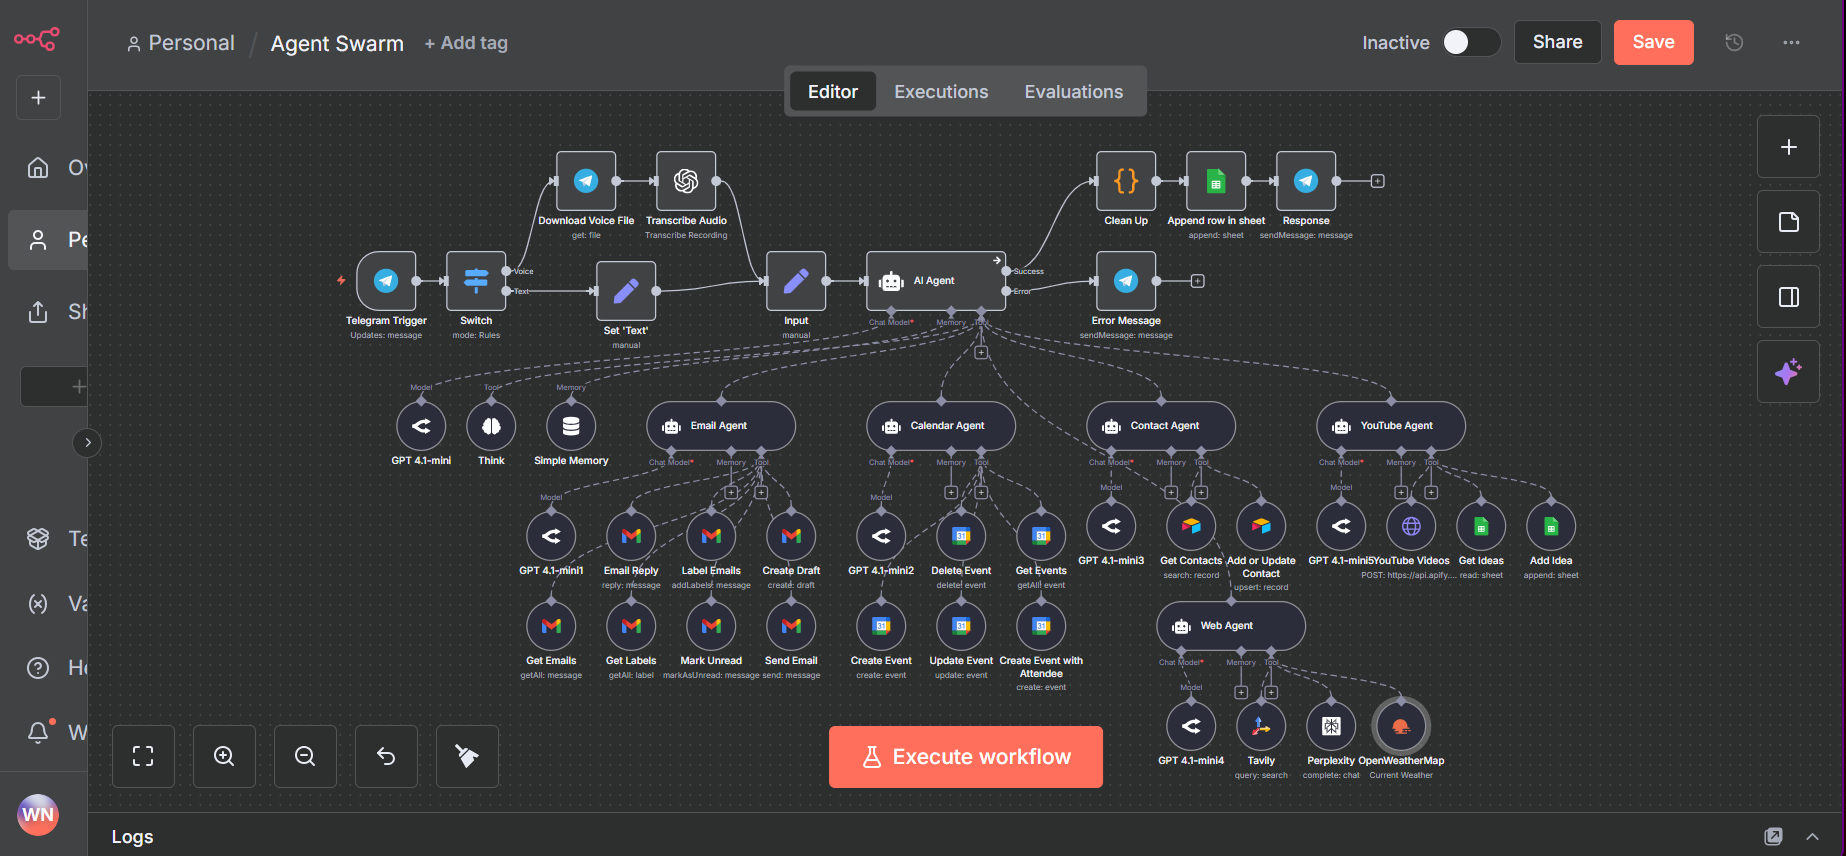Select the Get Contacts Airtable node
Screen dimensions: 1846x856
1191,526
